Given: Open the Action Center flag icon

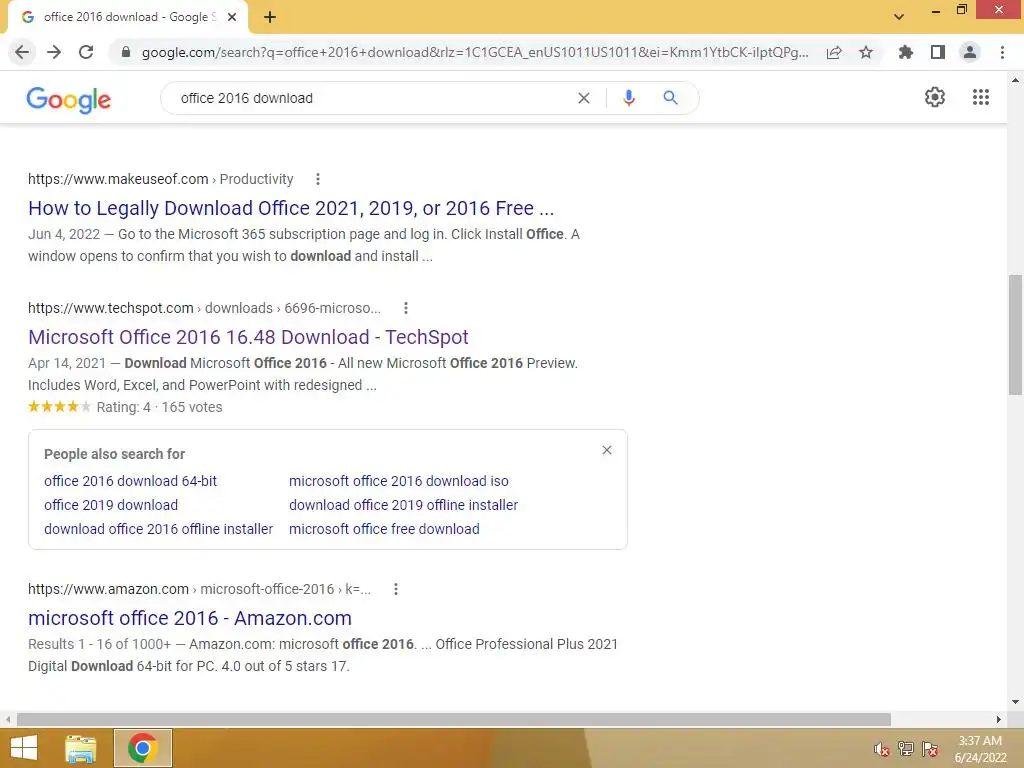Looking at the screenshot, I should click(x=930, y=749).
